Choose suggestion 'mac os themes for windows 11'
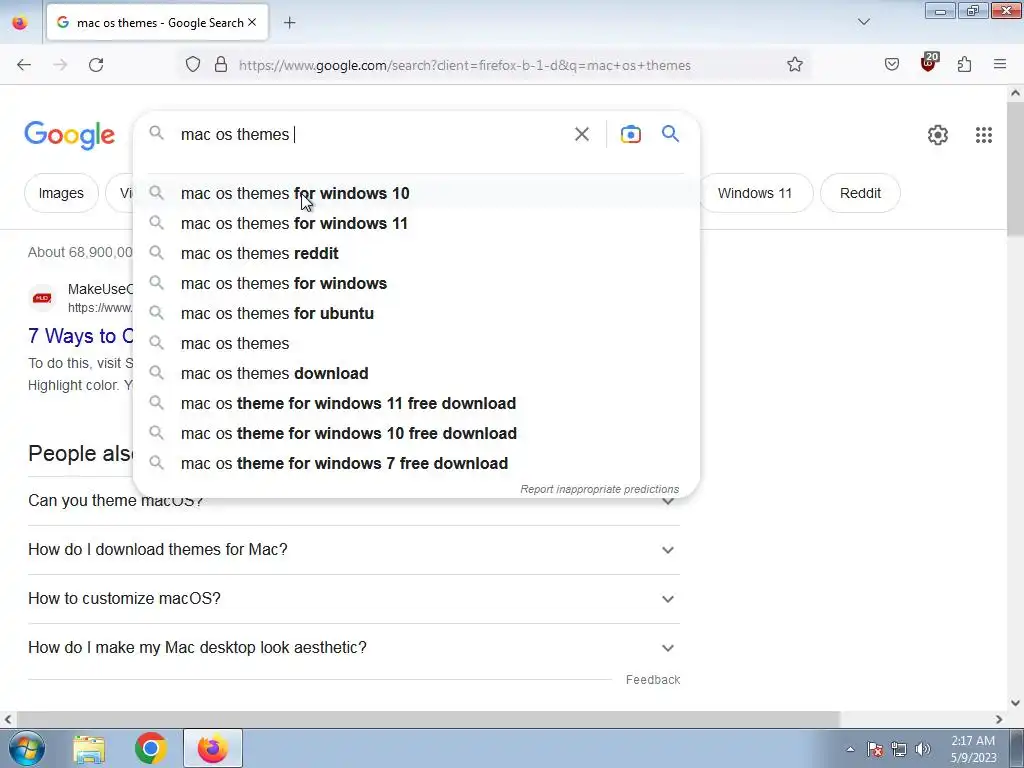1024x768 pixels. [x=416, y=223]
